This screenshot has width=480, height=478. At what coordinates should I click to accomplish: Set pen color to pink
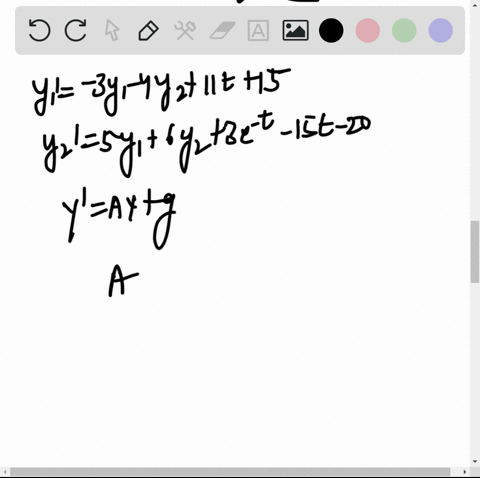pyautogui.click(x=368, y=31)
